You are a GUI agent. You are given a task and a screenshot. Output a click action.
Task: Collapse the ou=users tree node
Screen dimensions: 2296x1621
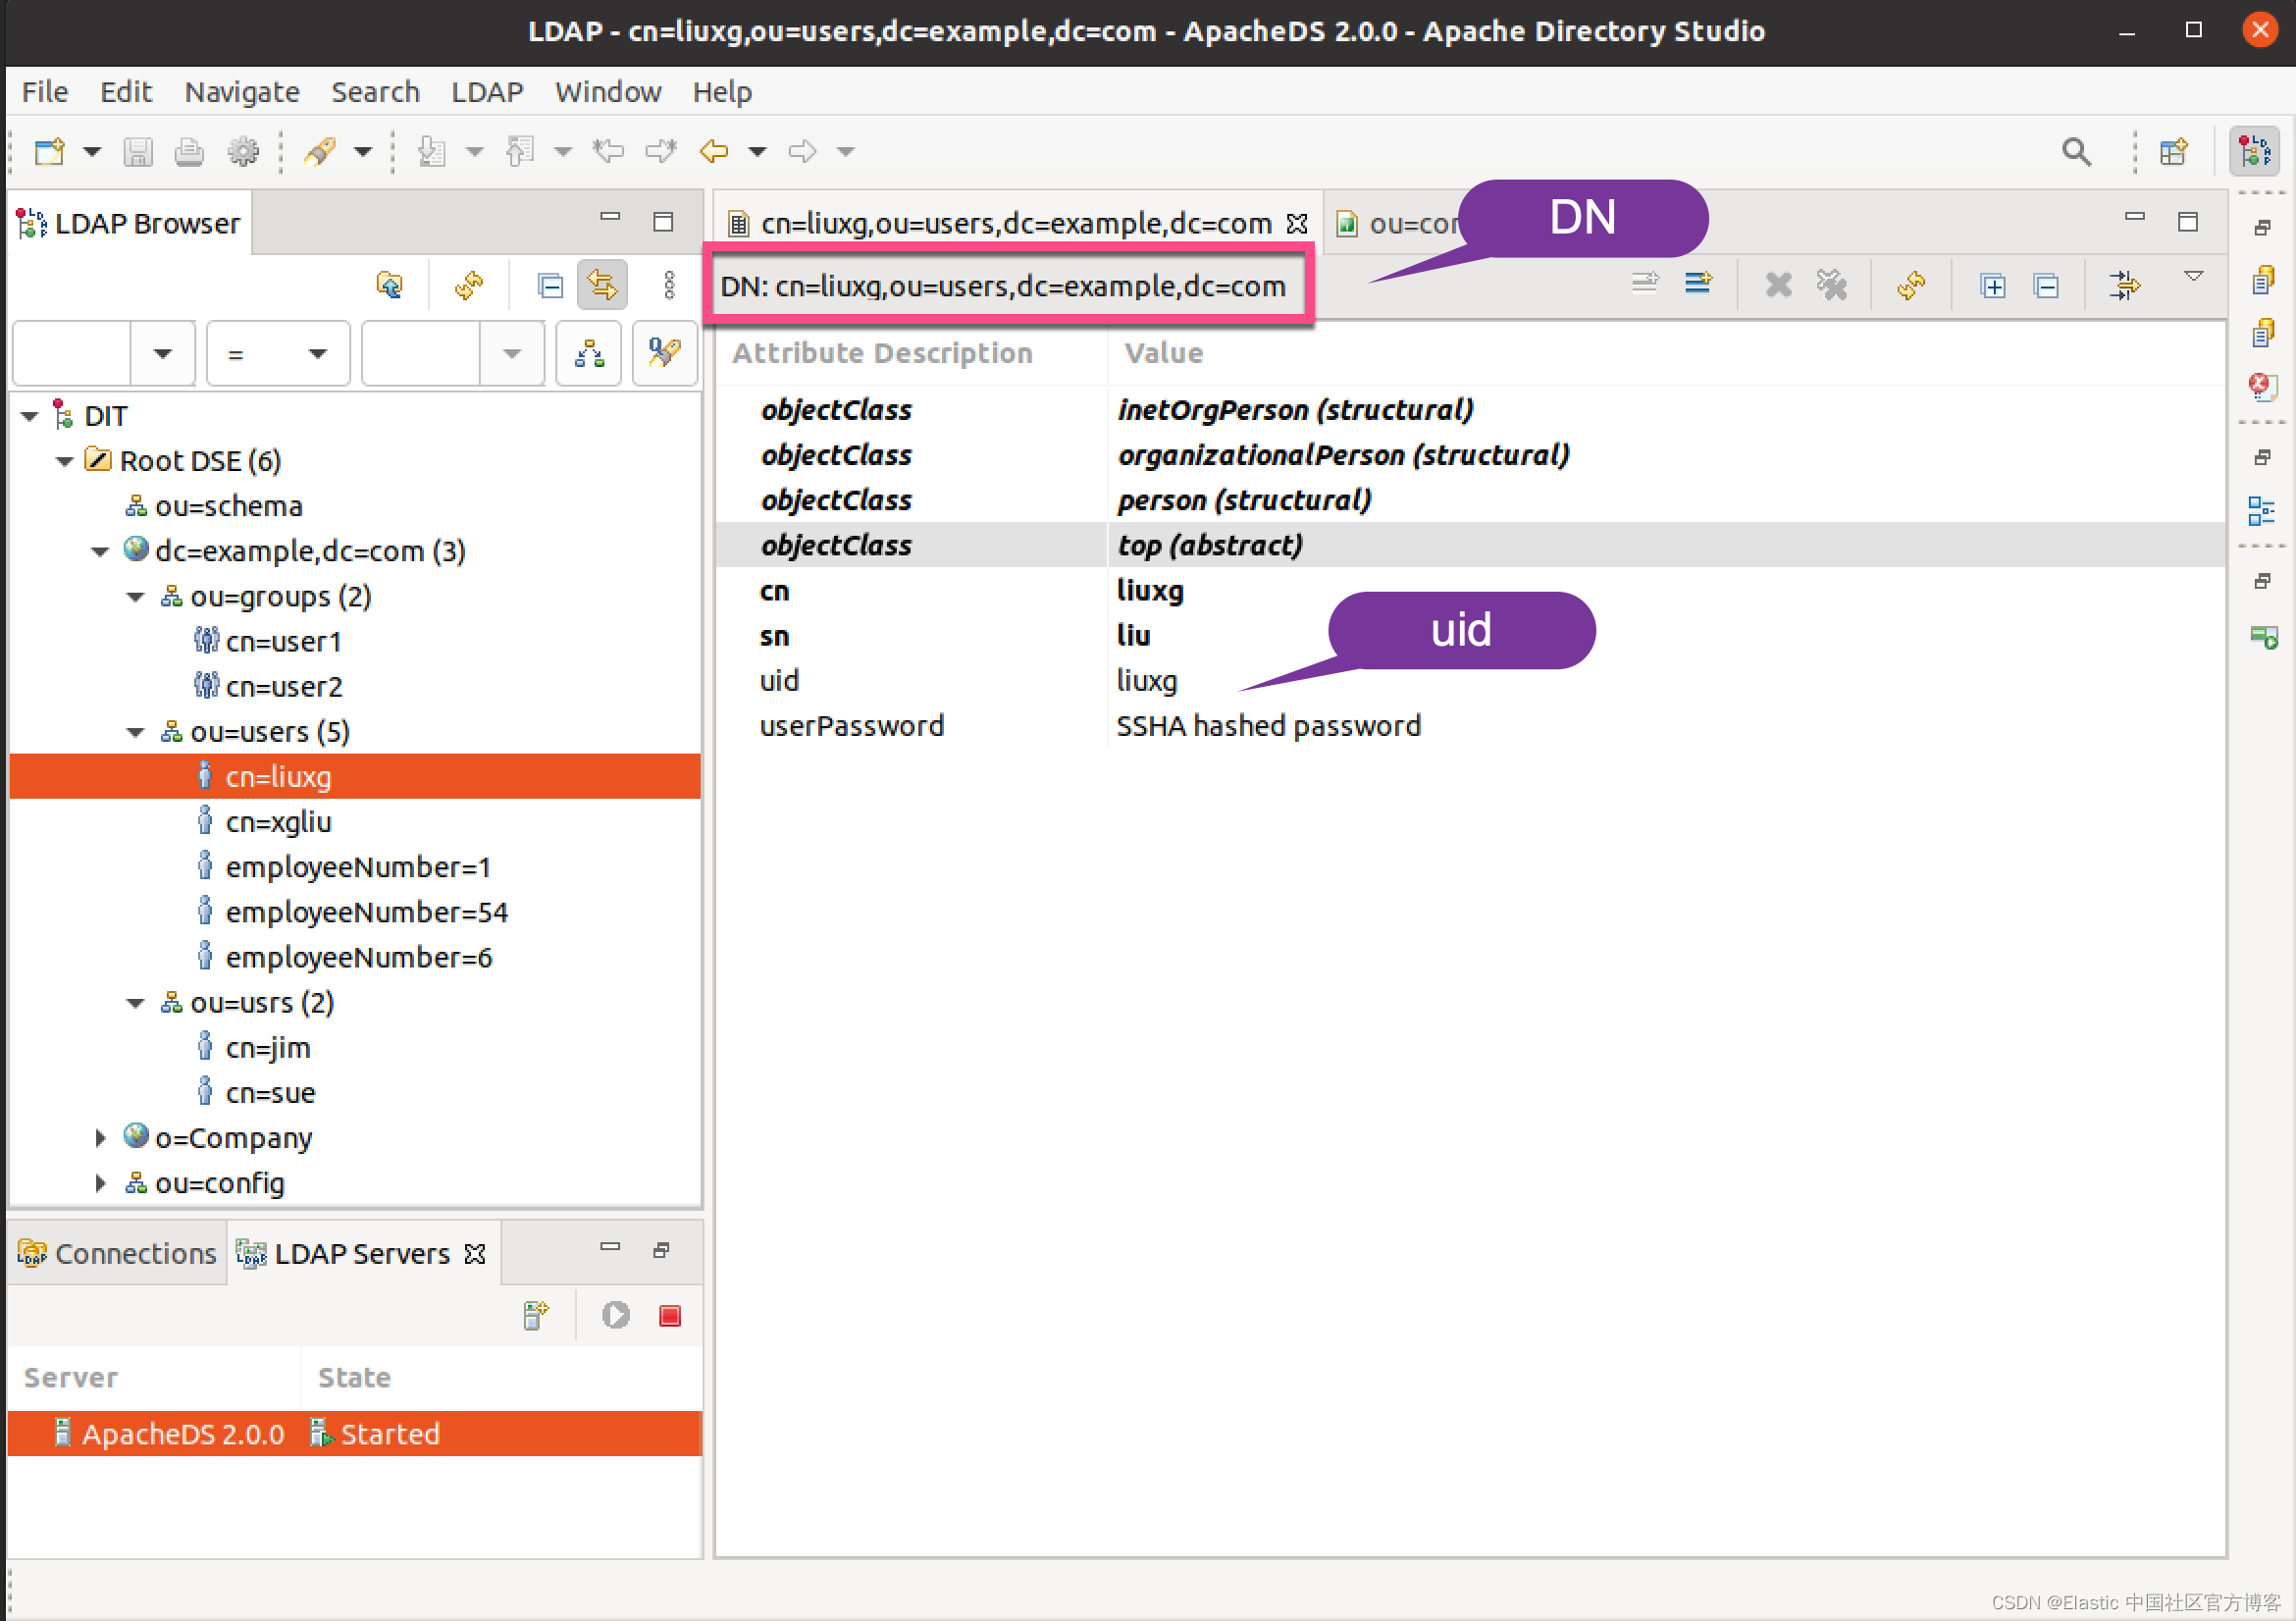[136, 733]
